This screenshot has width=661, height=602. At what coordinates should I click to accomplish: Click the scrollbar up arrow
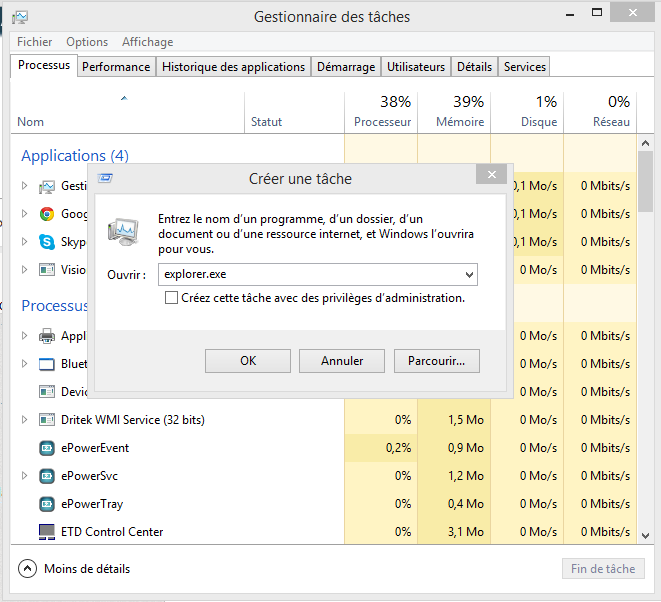[x=645, y=143]
